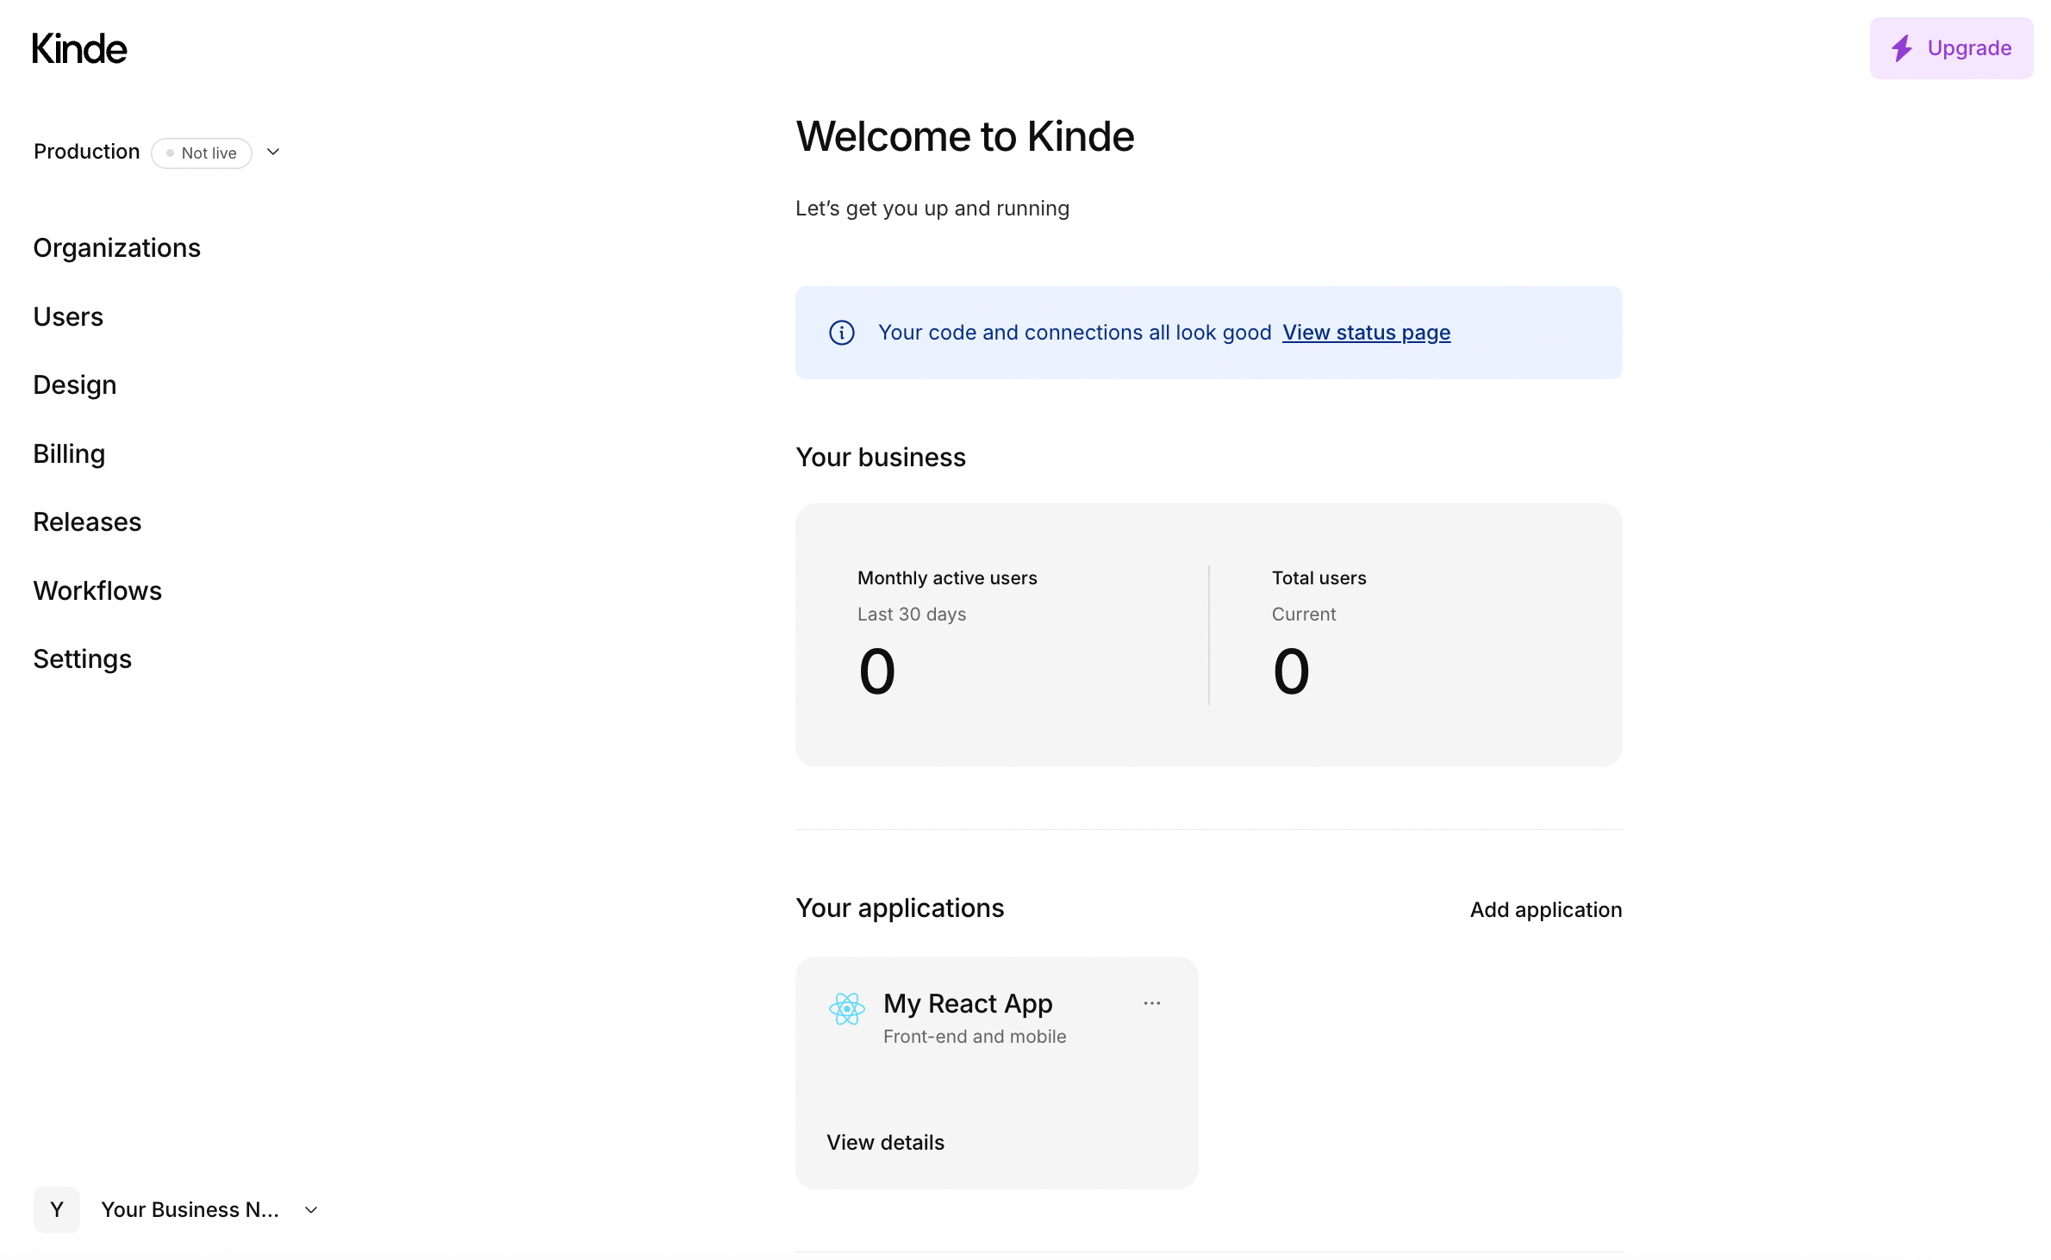This screenshot has height=1260, width=2051.
Task: Click the Kinde logo
Action: click(80, 48)
